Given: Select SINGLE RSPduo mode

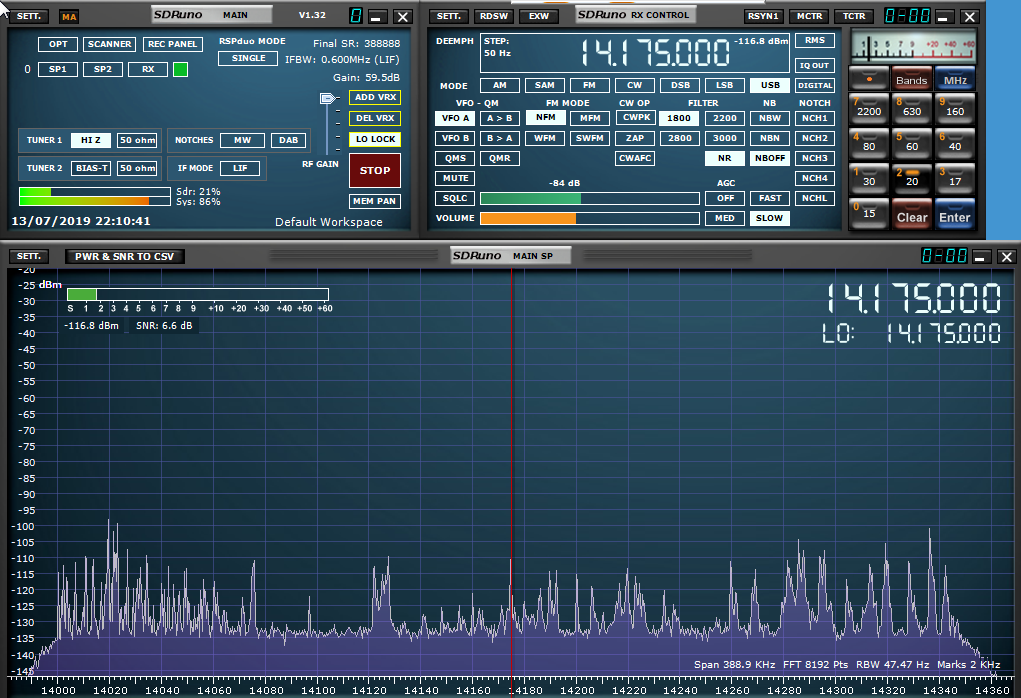Looking at the screenshot, I should 249,58.
